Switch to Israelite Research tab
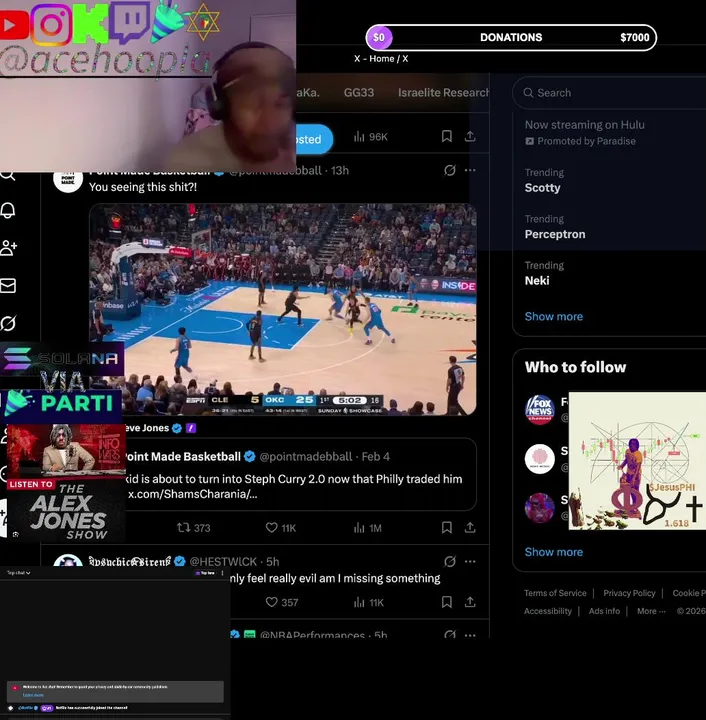 coord(443,93)
